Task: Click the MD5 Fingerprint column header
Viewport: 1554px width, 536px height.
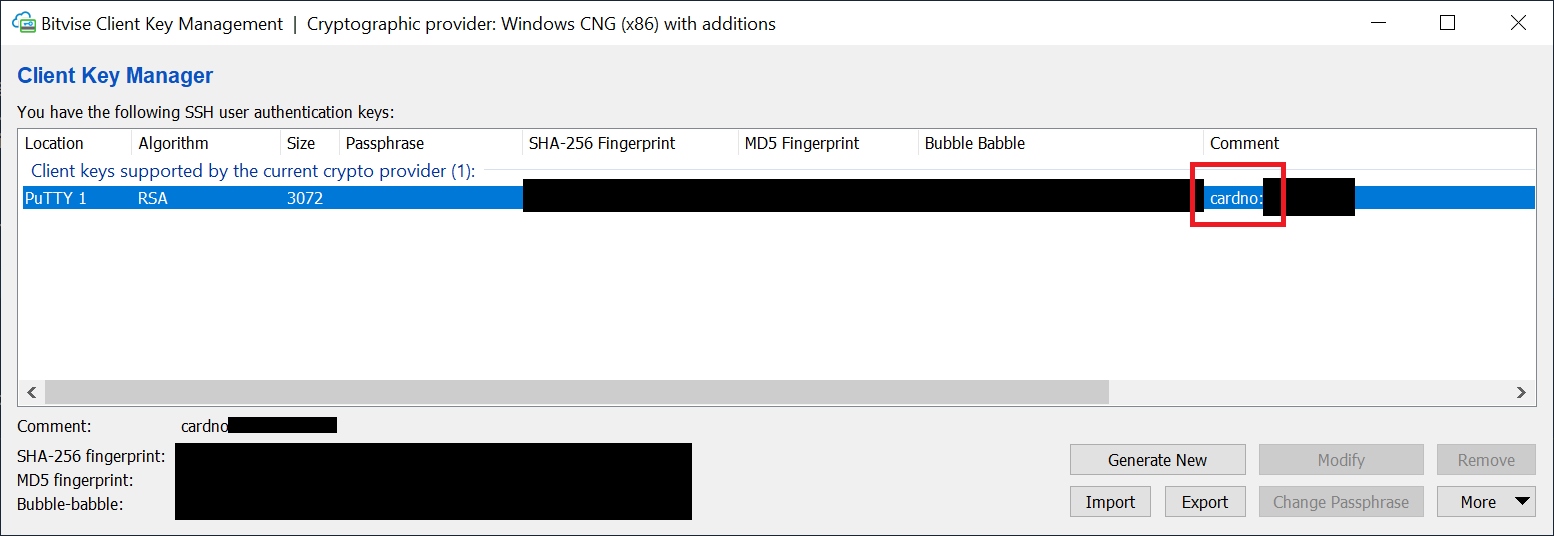Action: 801,143
